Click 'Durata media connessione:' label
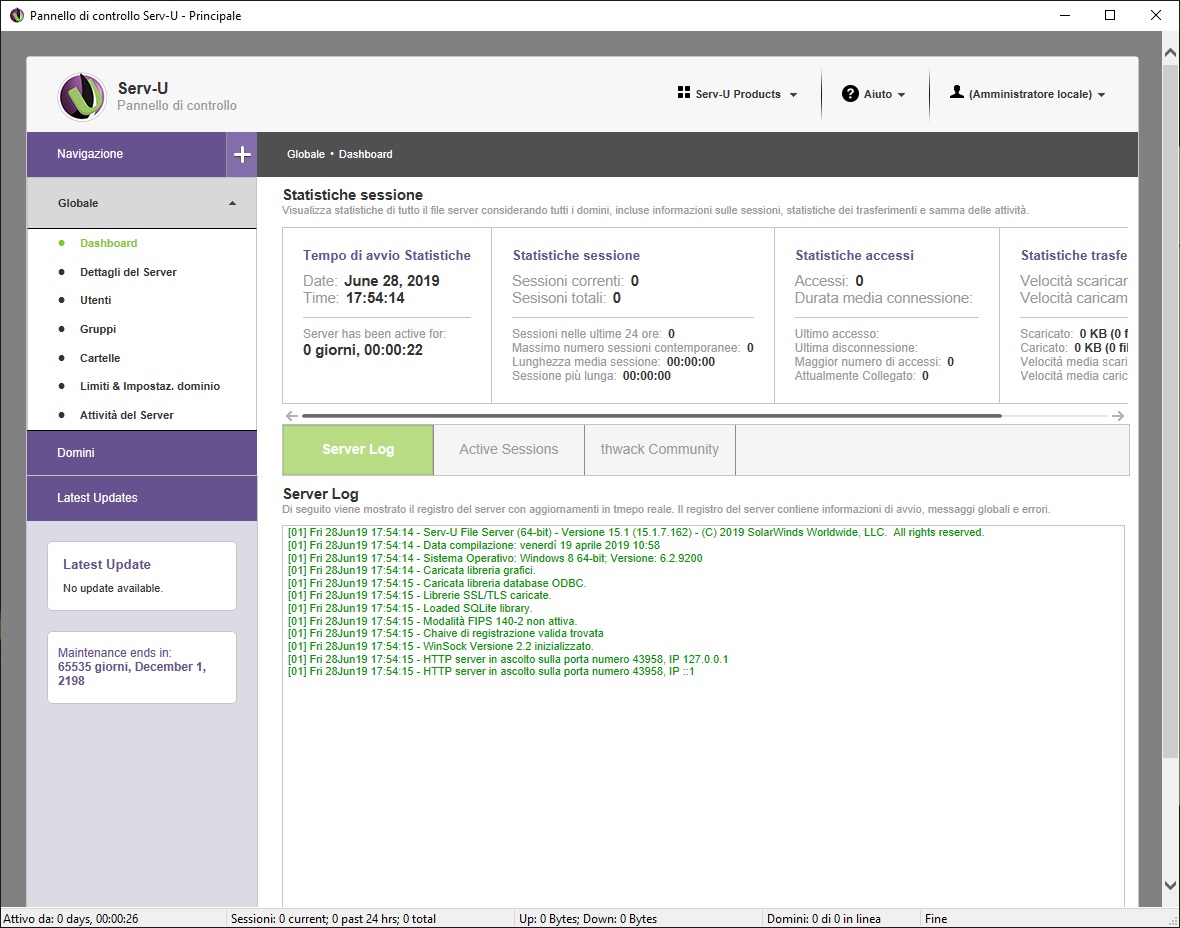The height and width of the screenshot is (928, 1180). (883, 298)
